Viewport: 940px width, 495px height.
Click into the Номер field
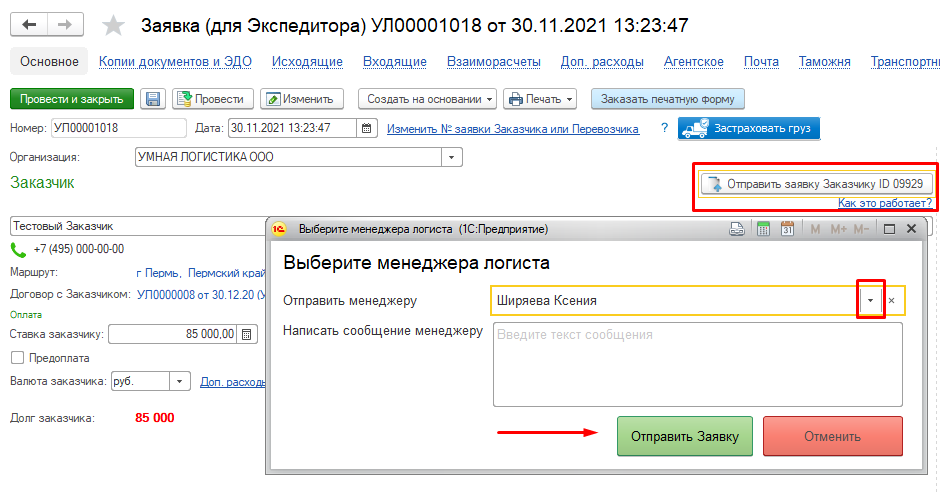click(x=119, y=128)
